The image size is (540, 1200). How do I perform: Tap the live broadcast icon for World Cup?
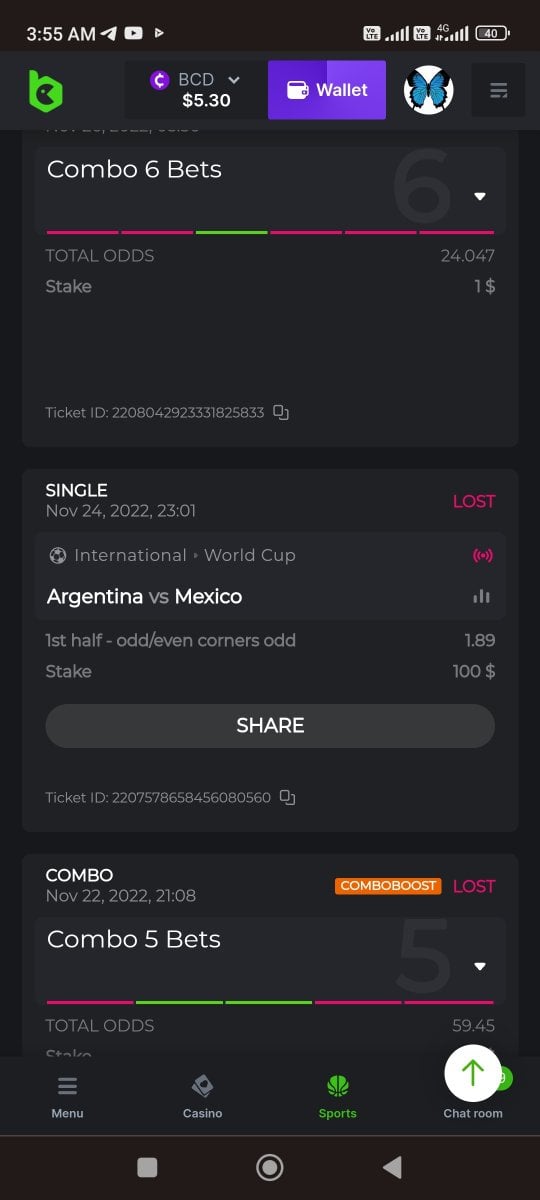click(x=482, y=555)
